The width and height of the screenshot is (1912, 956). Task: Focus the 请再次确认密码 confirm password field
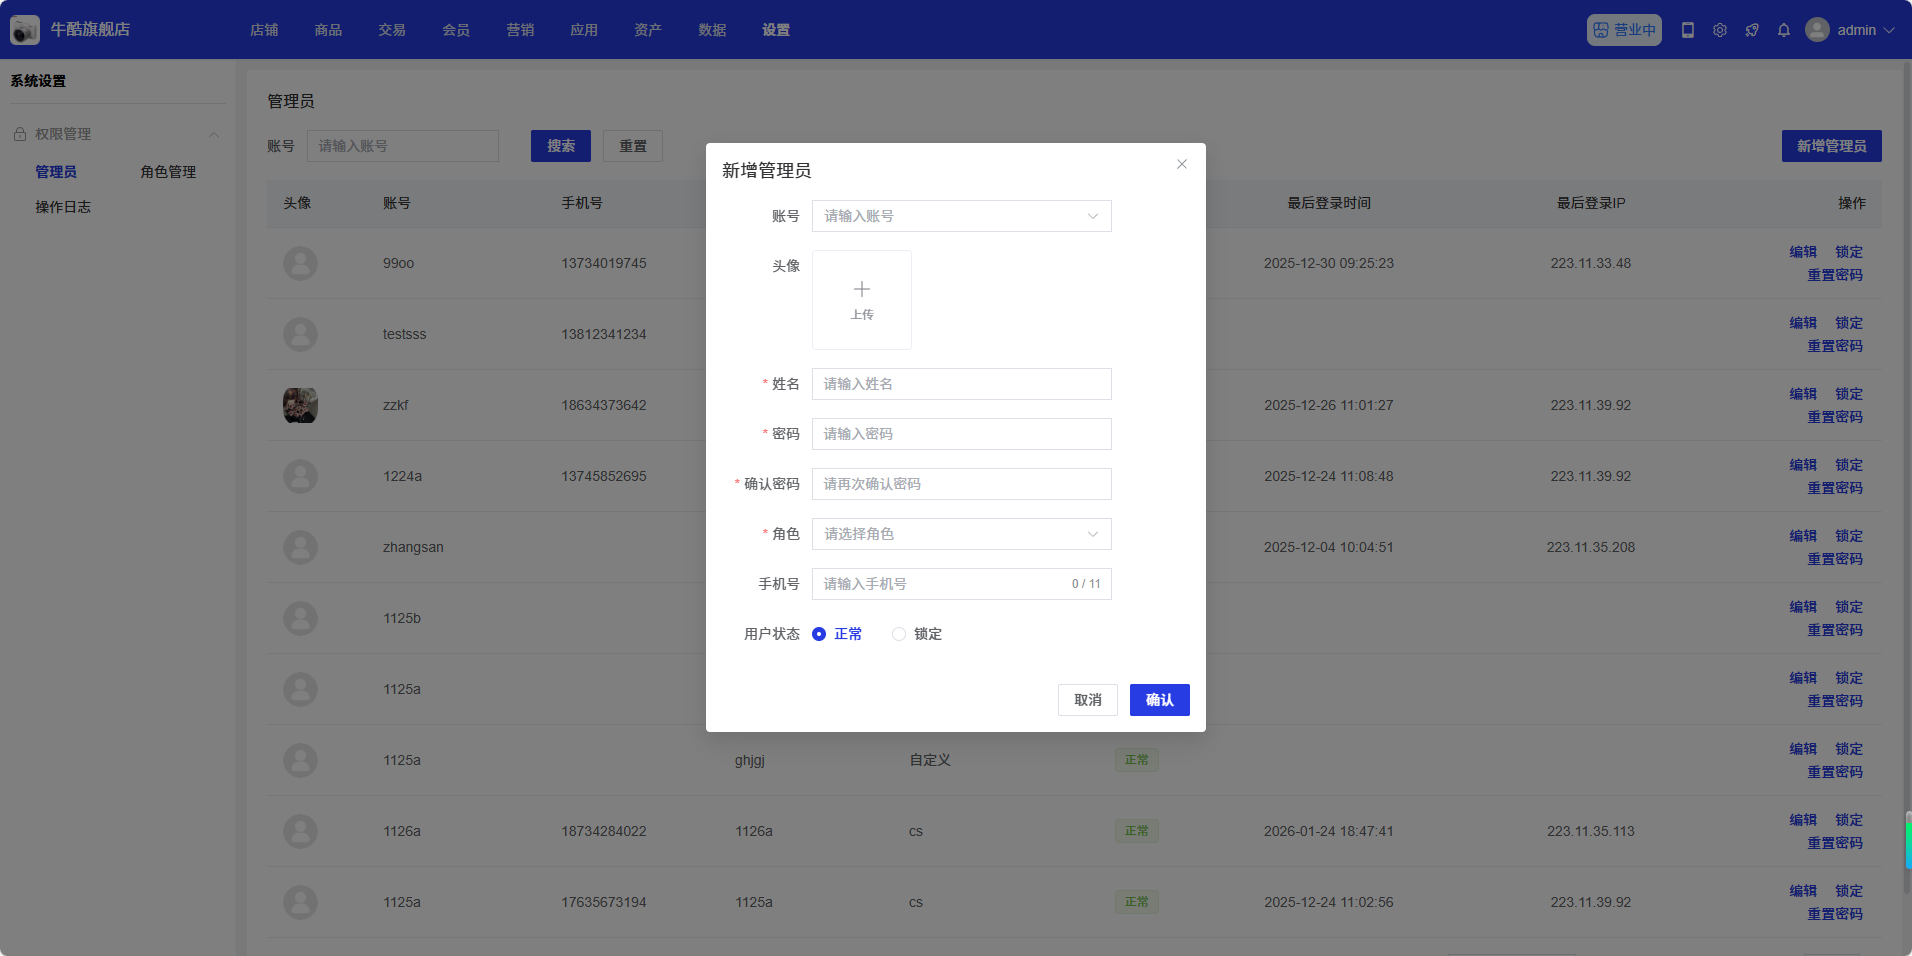coord(962,484)
